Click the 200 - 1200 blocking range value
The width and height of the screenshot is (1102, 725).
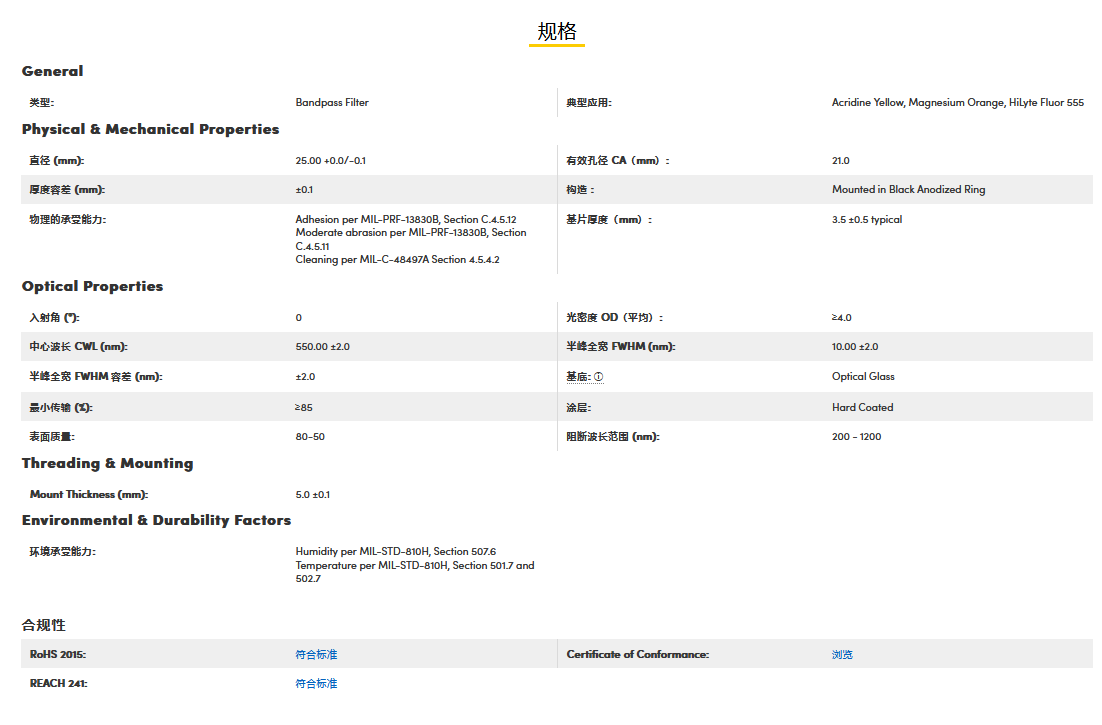tap(856, 436)
